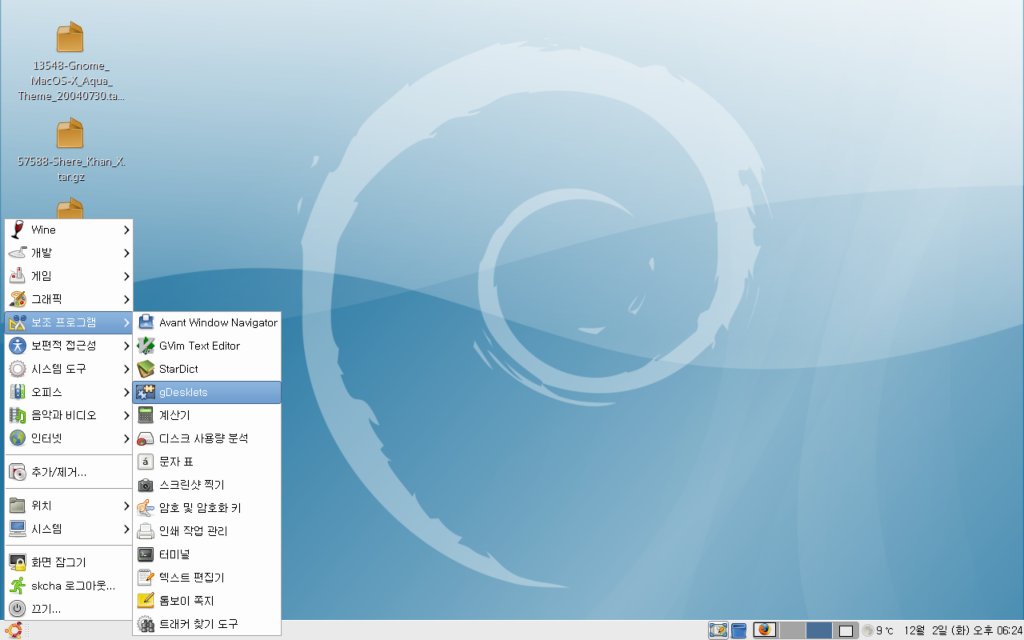Click the panel clock showing 오후 06:24
1024x640 pixels.
pos(963,631)
